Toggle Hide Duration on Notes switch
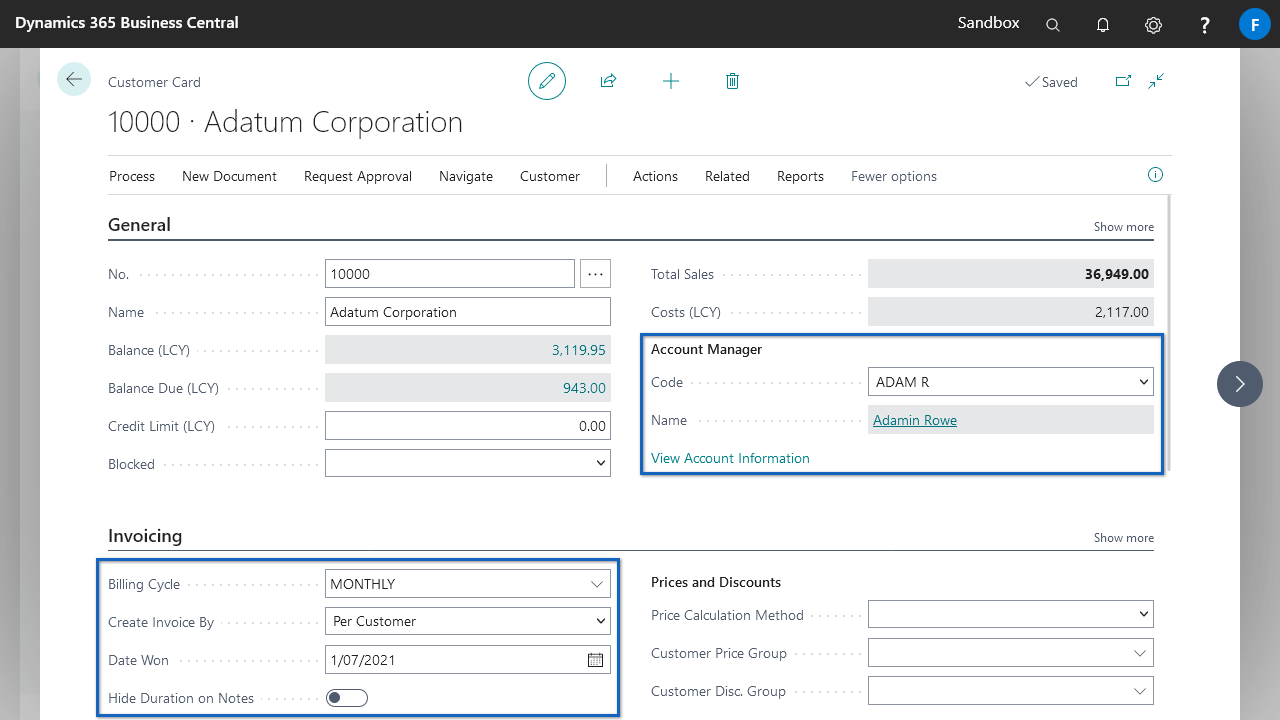 tap(347, 698)
